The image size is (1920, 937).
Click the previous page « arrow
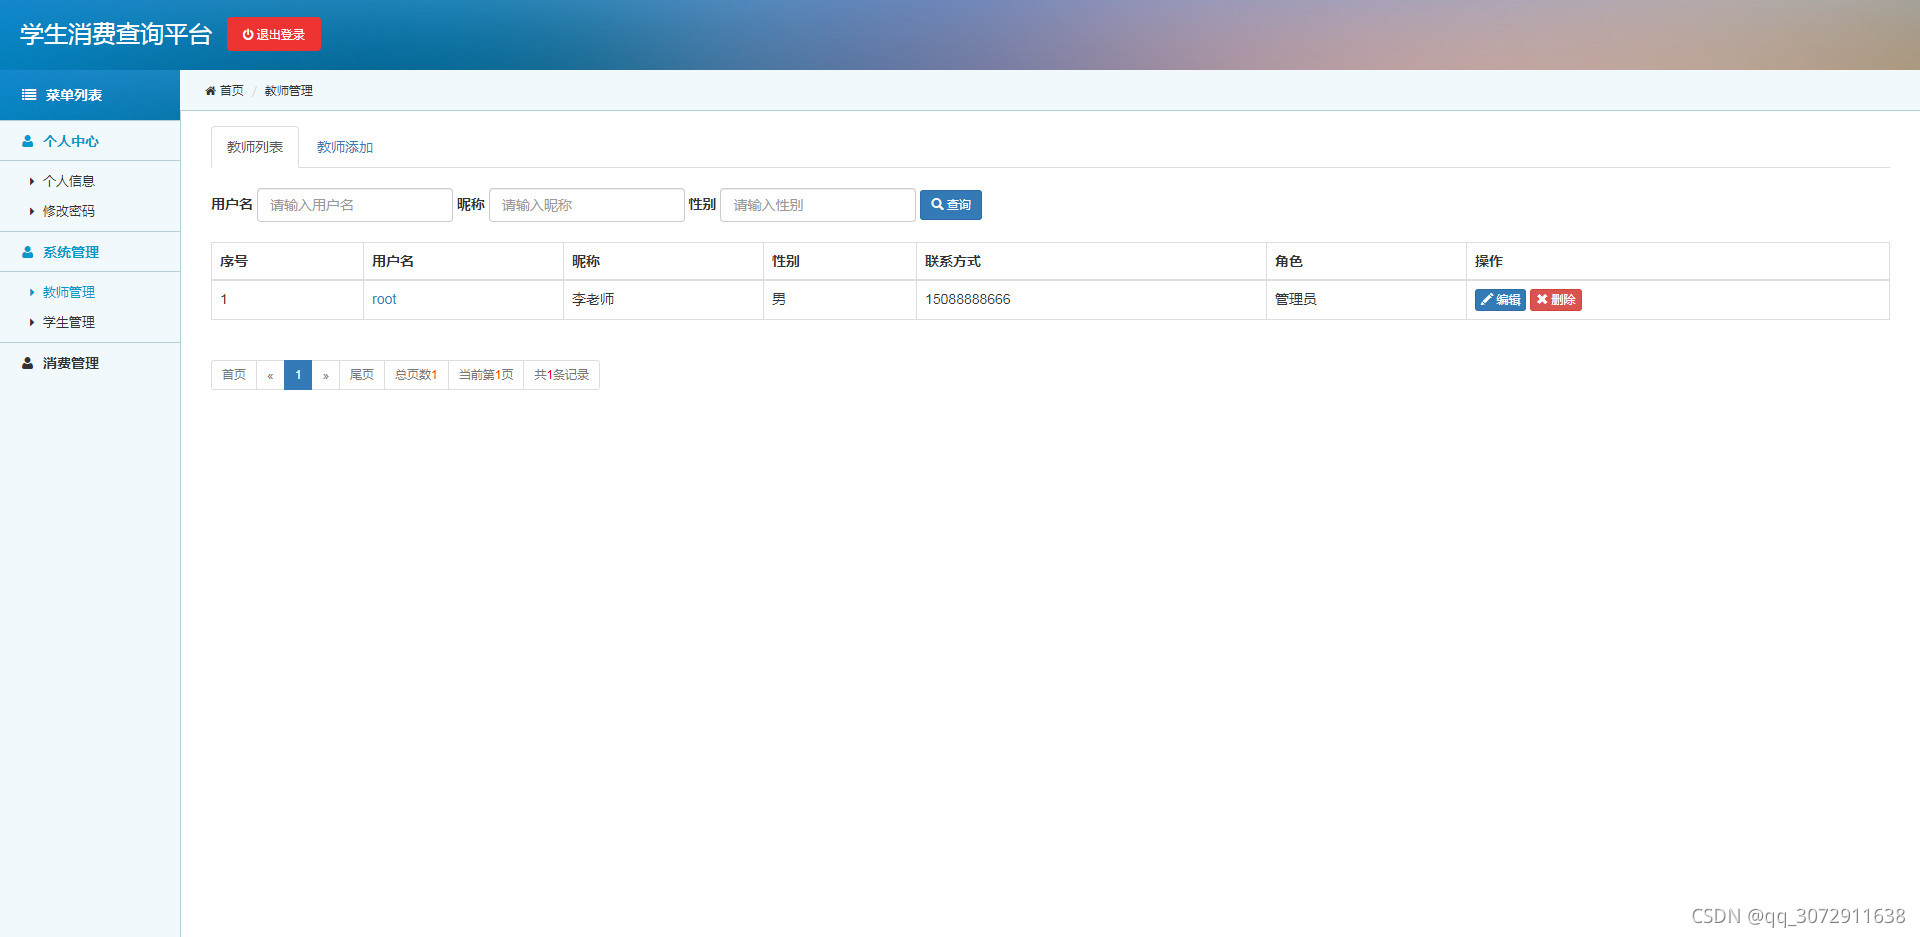270,375
